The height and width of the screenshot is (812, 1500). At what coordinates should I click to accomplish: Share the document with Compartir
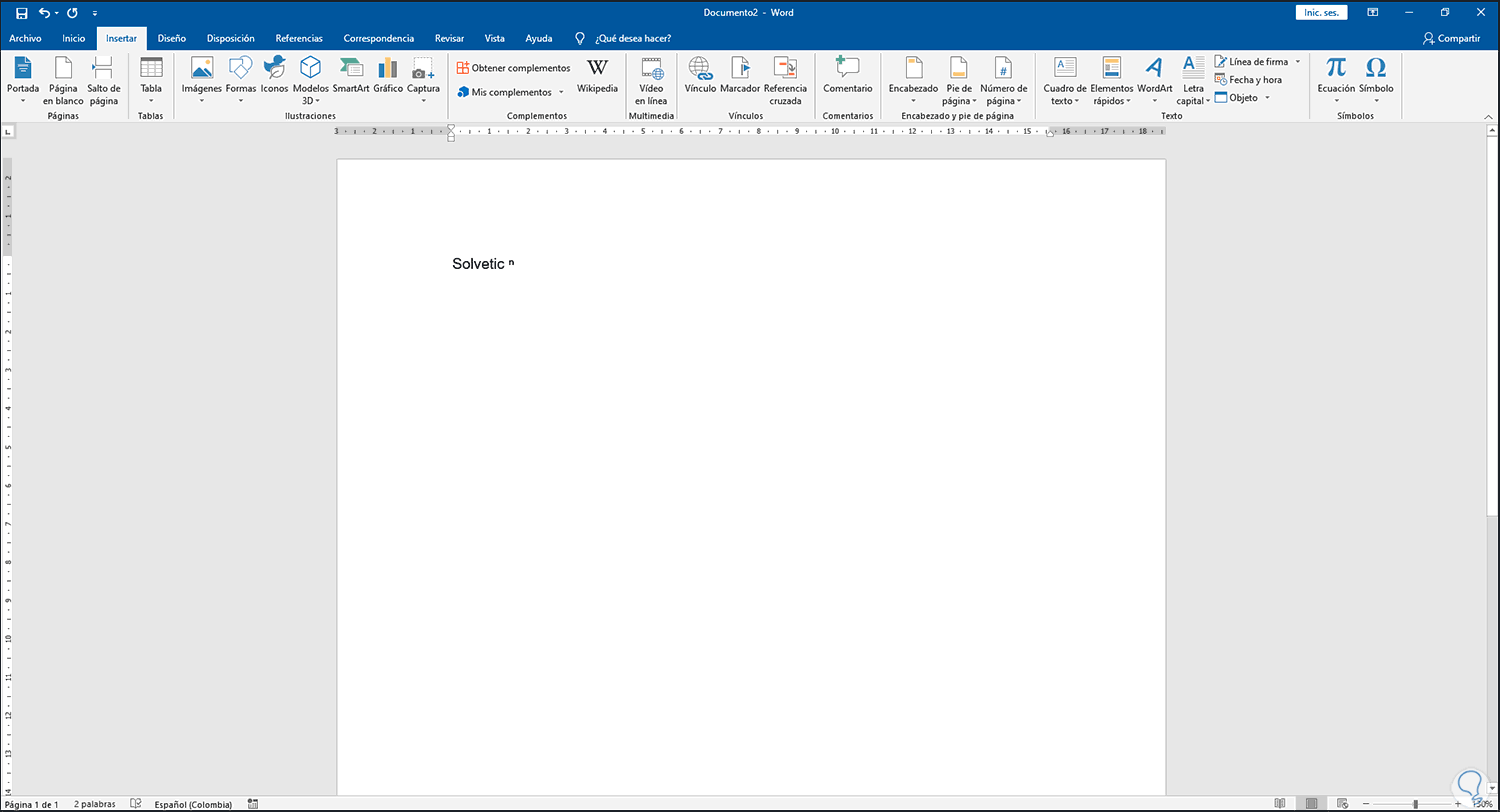(x=1451, y=38)
